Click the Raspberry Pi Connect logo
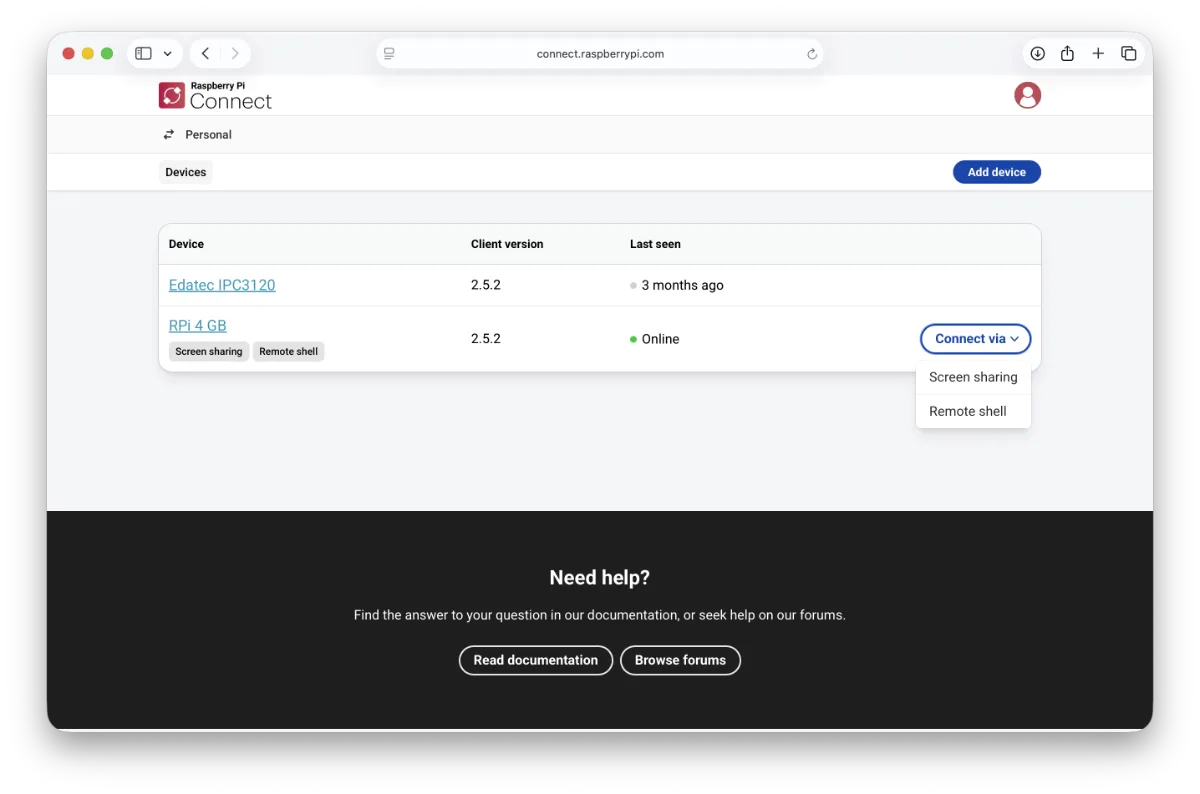This screenshot has height=794, width=1200. point(215,96)
